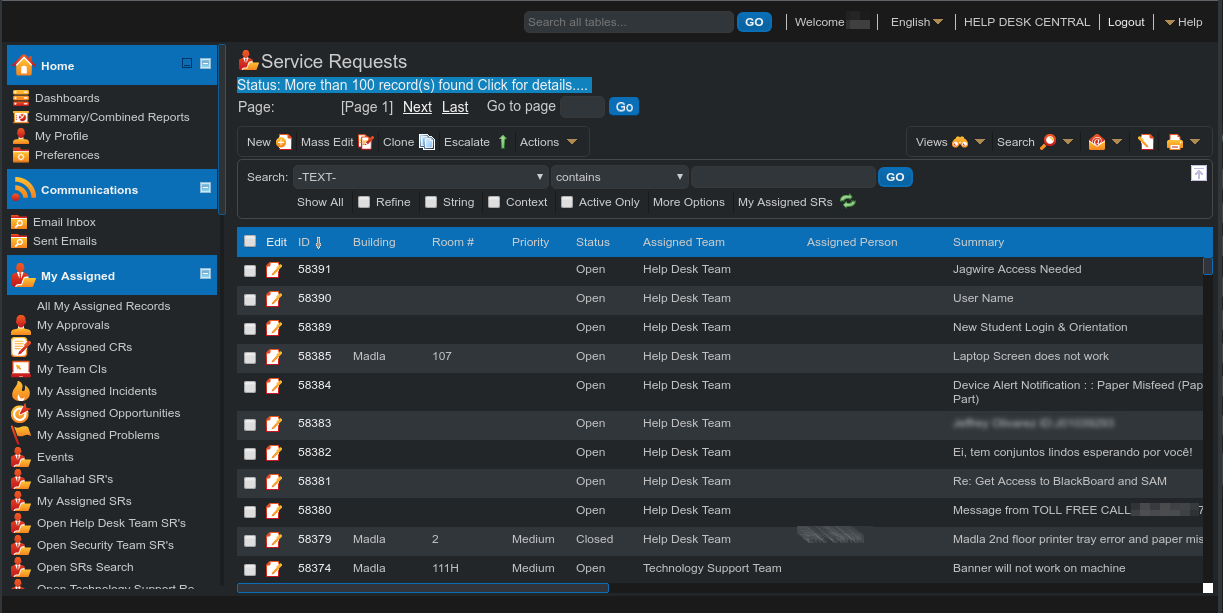Click the My Assigned Opportunities icon

point(20,413)
